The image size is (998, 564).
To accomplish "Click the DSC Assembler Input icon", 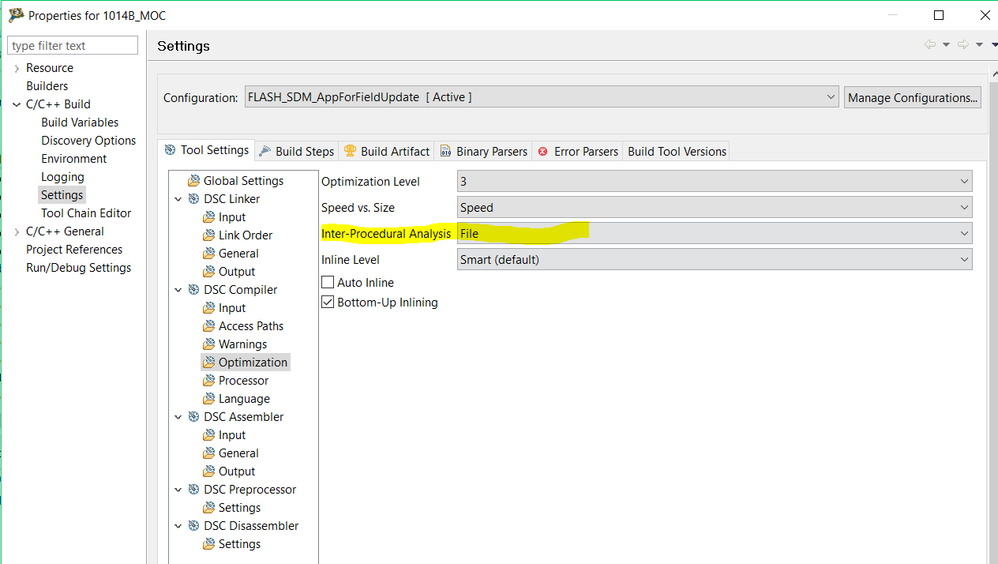I will pyautogui.click(x=209, y=435).
